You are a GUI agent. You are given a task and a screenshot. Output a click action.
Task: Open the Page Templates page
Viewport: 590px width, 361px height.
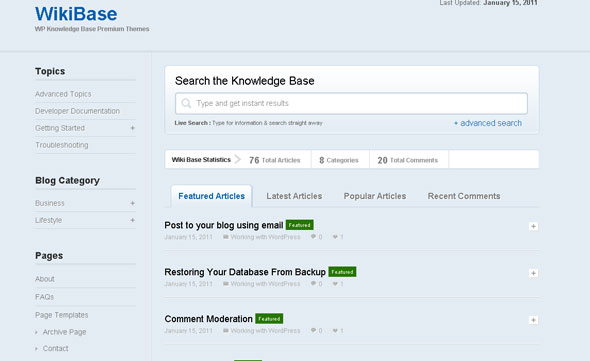pos(62,315)
